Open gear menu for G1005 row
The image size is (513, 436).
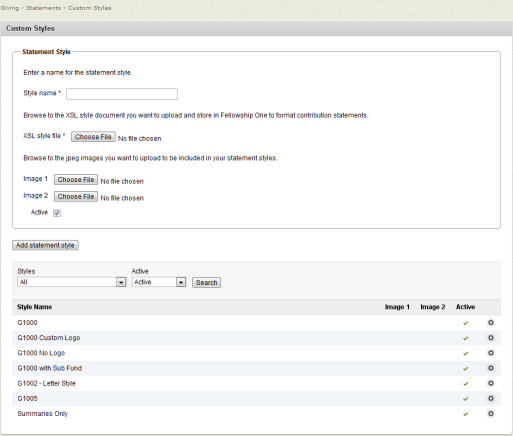491,398
